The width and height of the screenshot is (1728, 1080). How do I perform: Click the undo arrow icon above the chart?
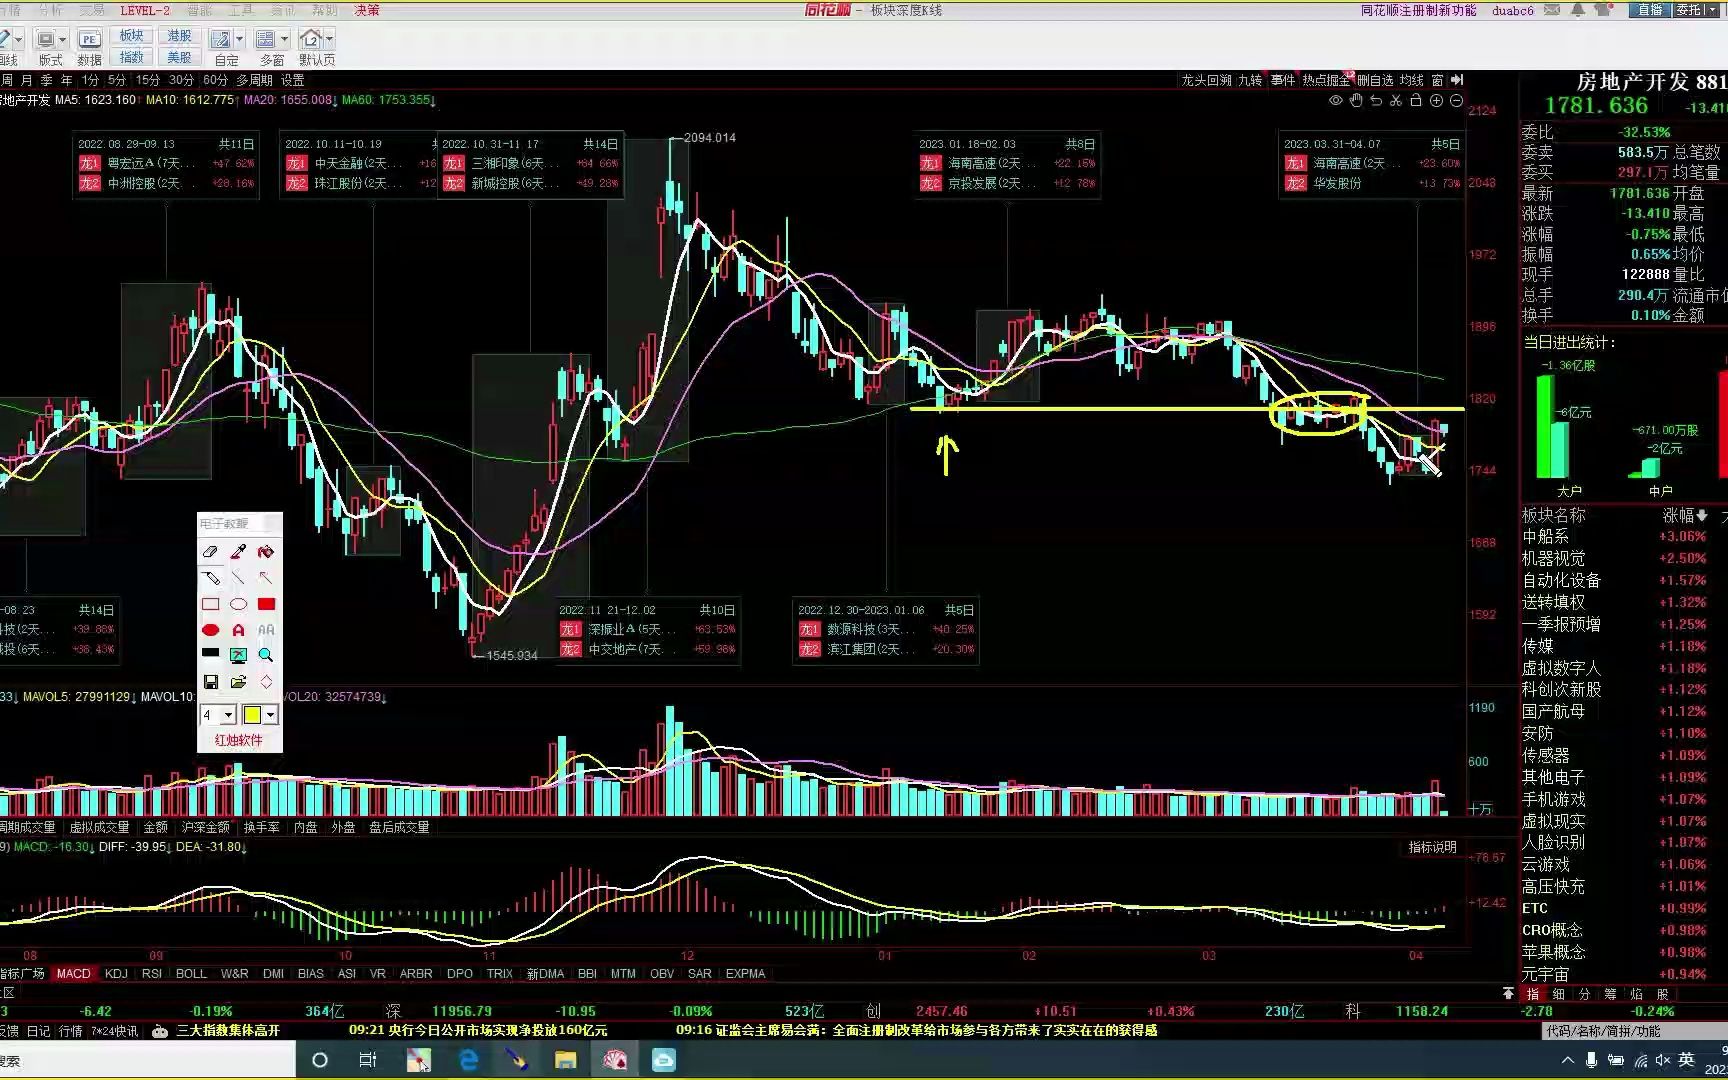pyautogui.click(x=1376, y=101)
